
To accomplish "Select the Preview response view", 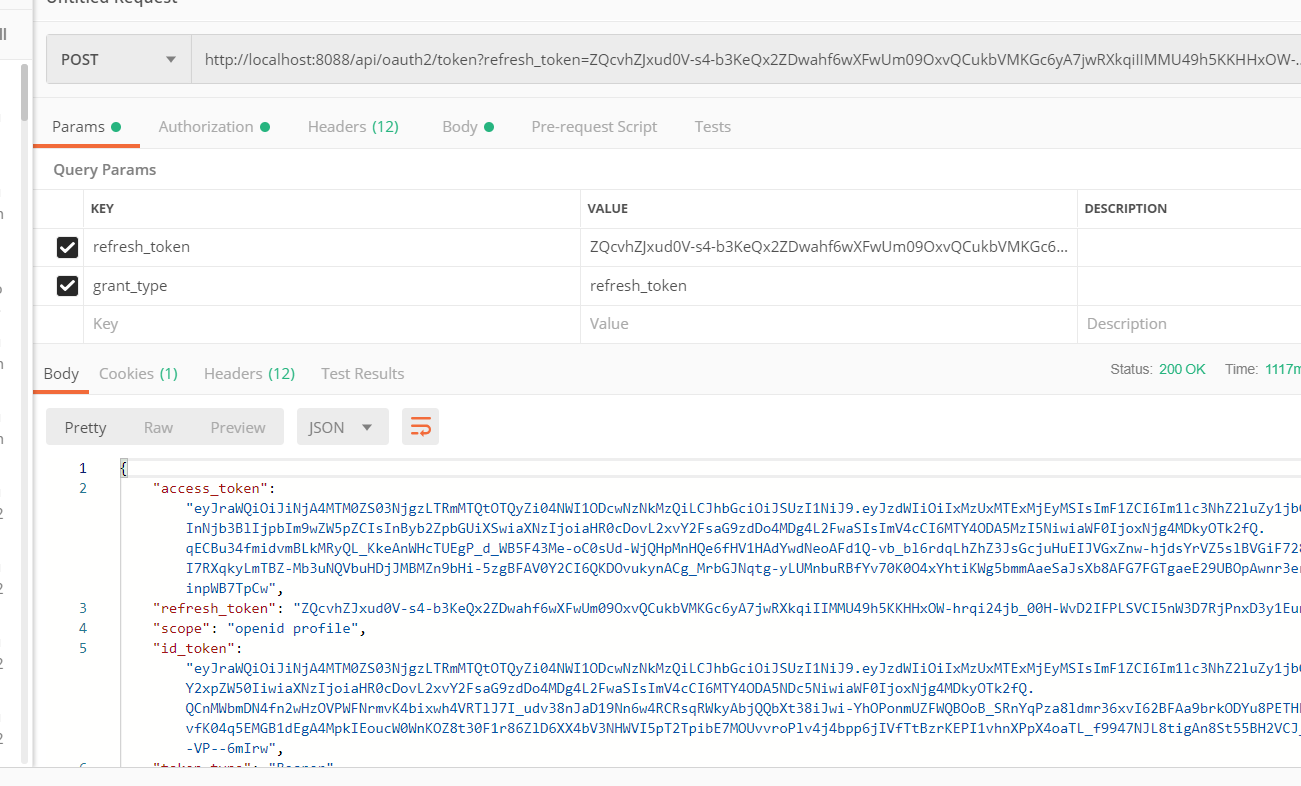I will point(238,427).
